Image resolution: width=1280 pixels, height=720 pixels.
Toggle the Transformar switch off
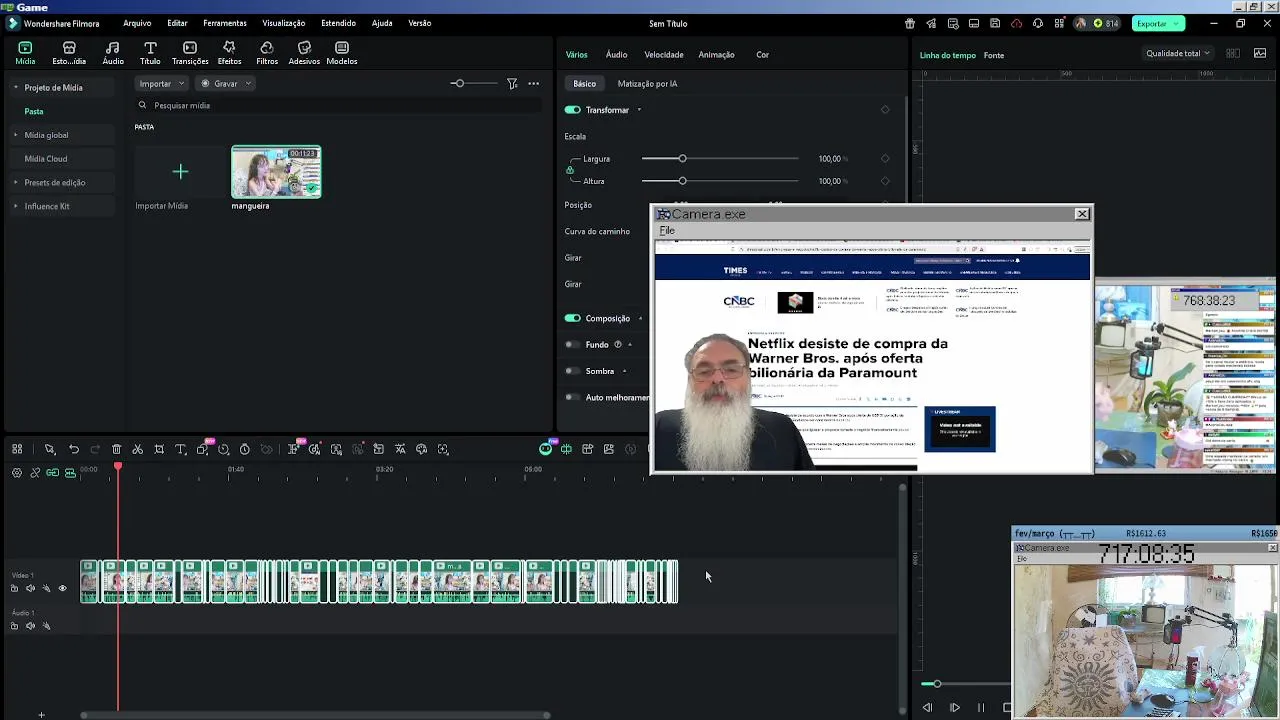tap(572, 110)
